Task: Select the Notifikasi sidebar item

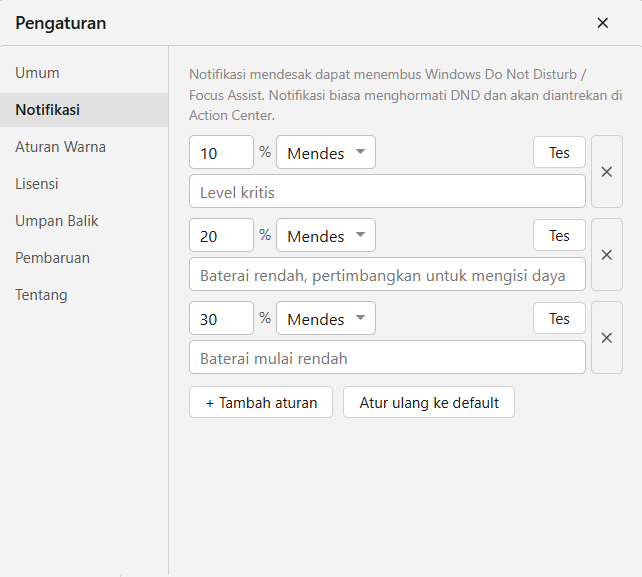Action: click(84, 110)
